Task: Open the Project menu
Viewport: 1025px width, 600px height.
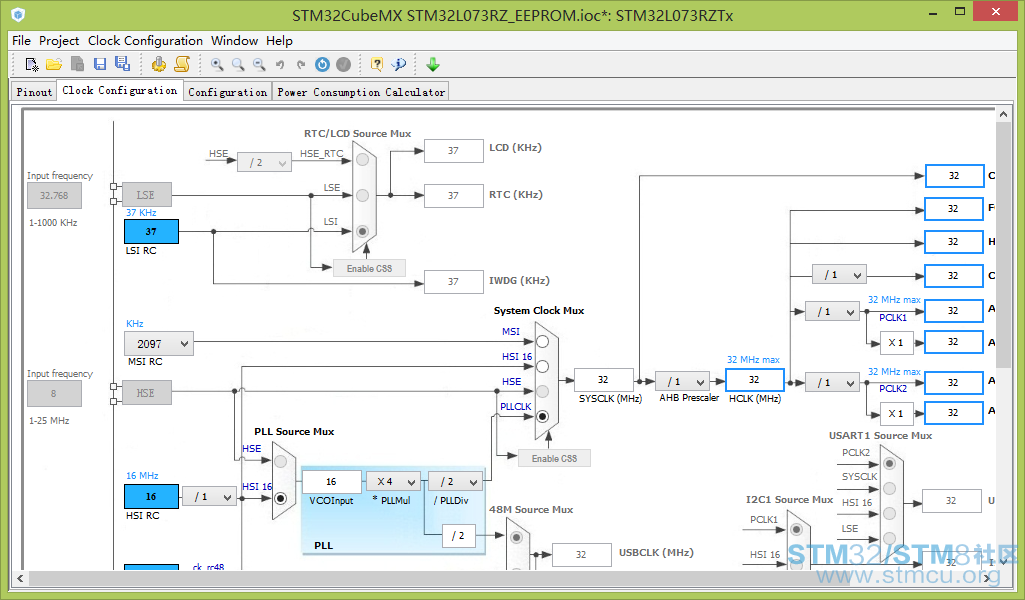Action: (x=59, y=41)
